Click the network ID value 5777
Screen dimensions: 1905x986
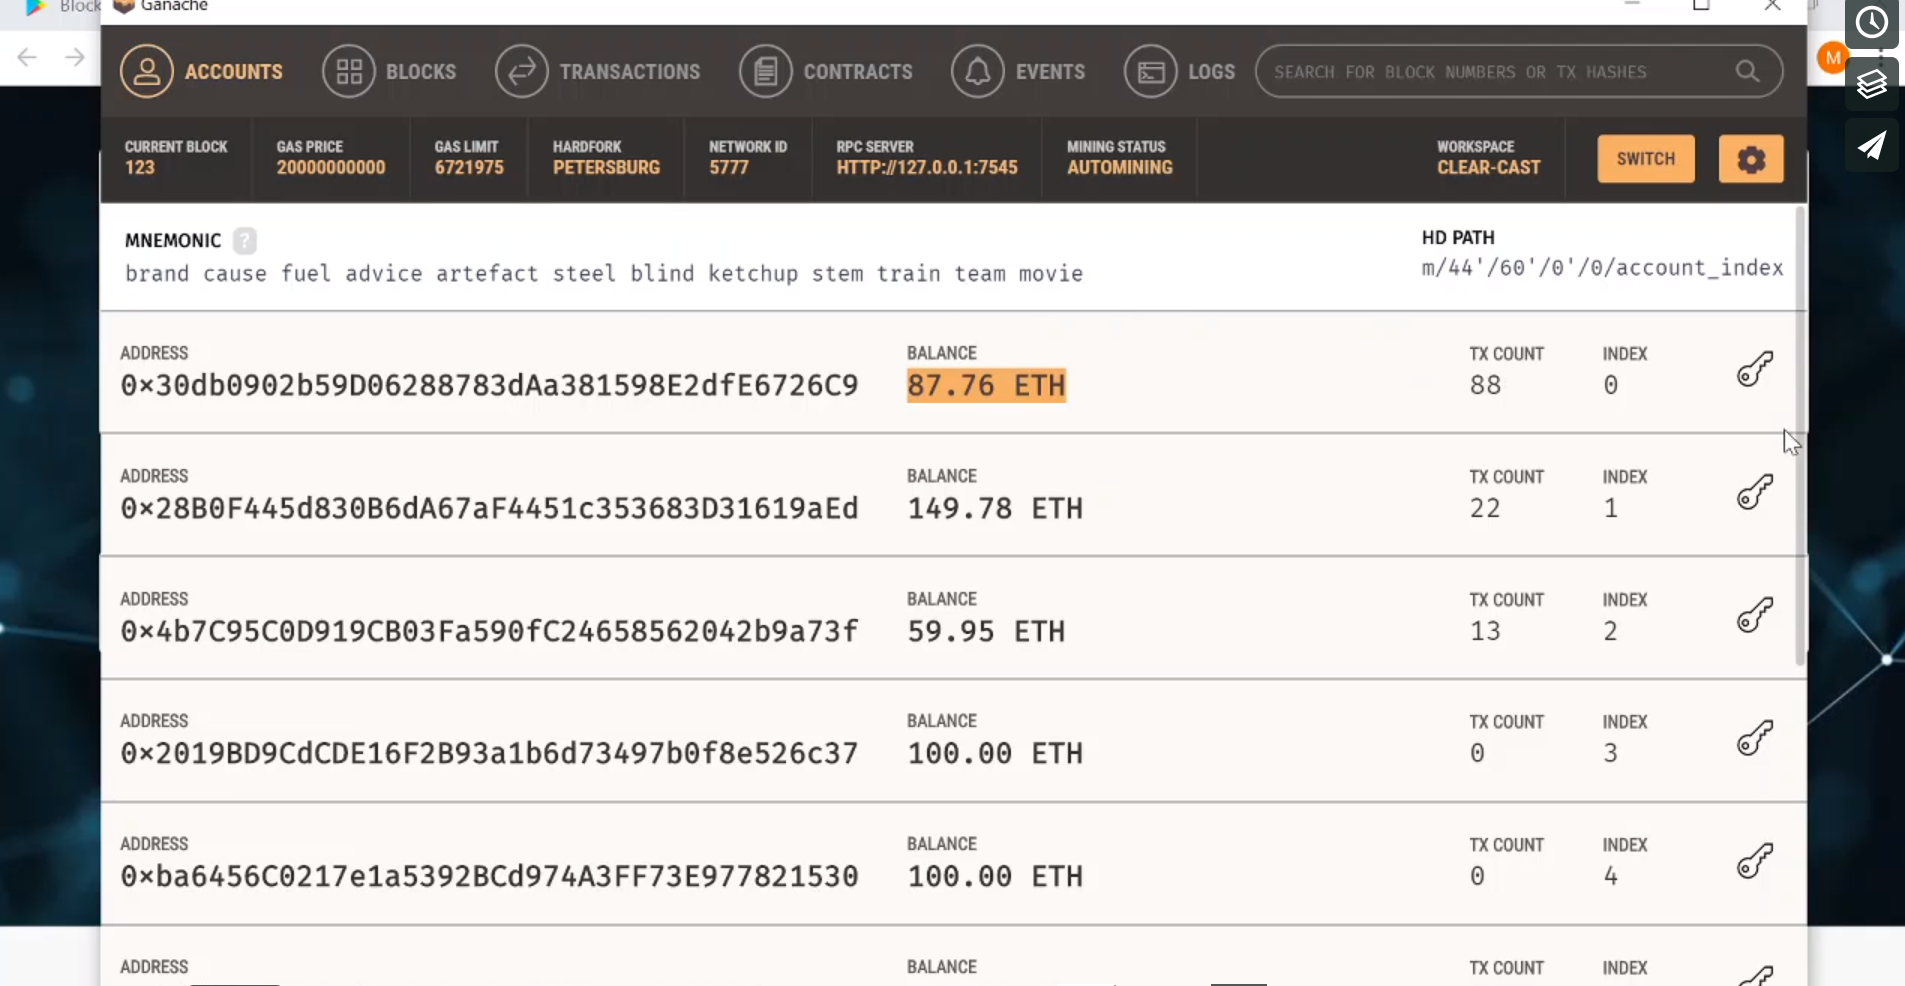(729, 168)
